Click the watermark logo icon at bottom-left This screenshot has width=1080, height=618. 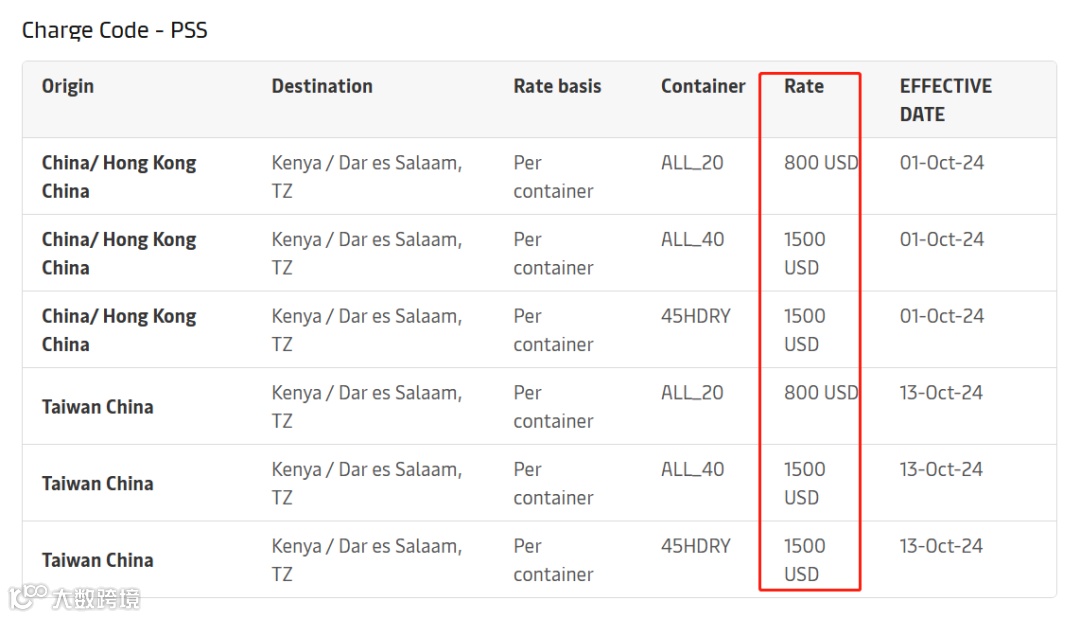28,597
